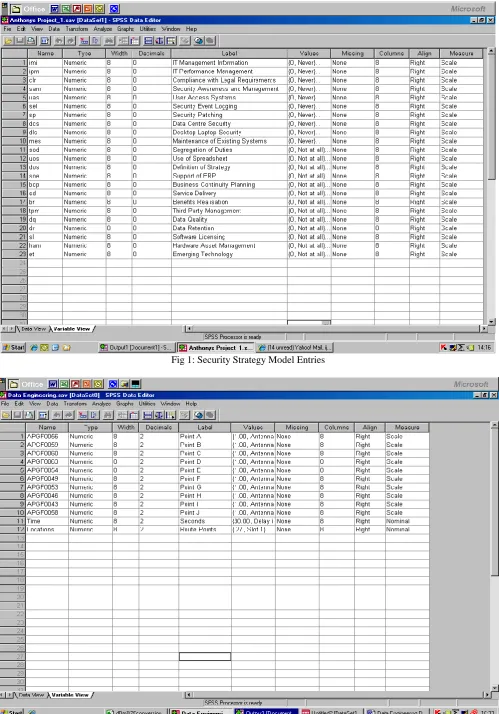Click Save icon in Anthonys Project window toolbar

[x=20, y=41]
